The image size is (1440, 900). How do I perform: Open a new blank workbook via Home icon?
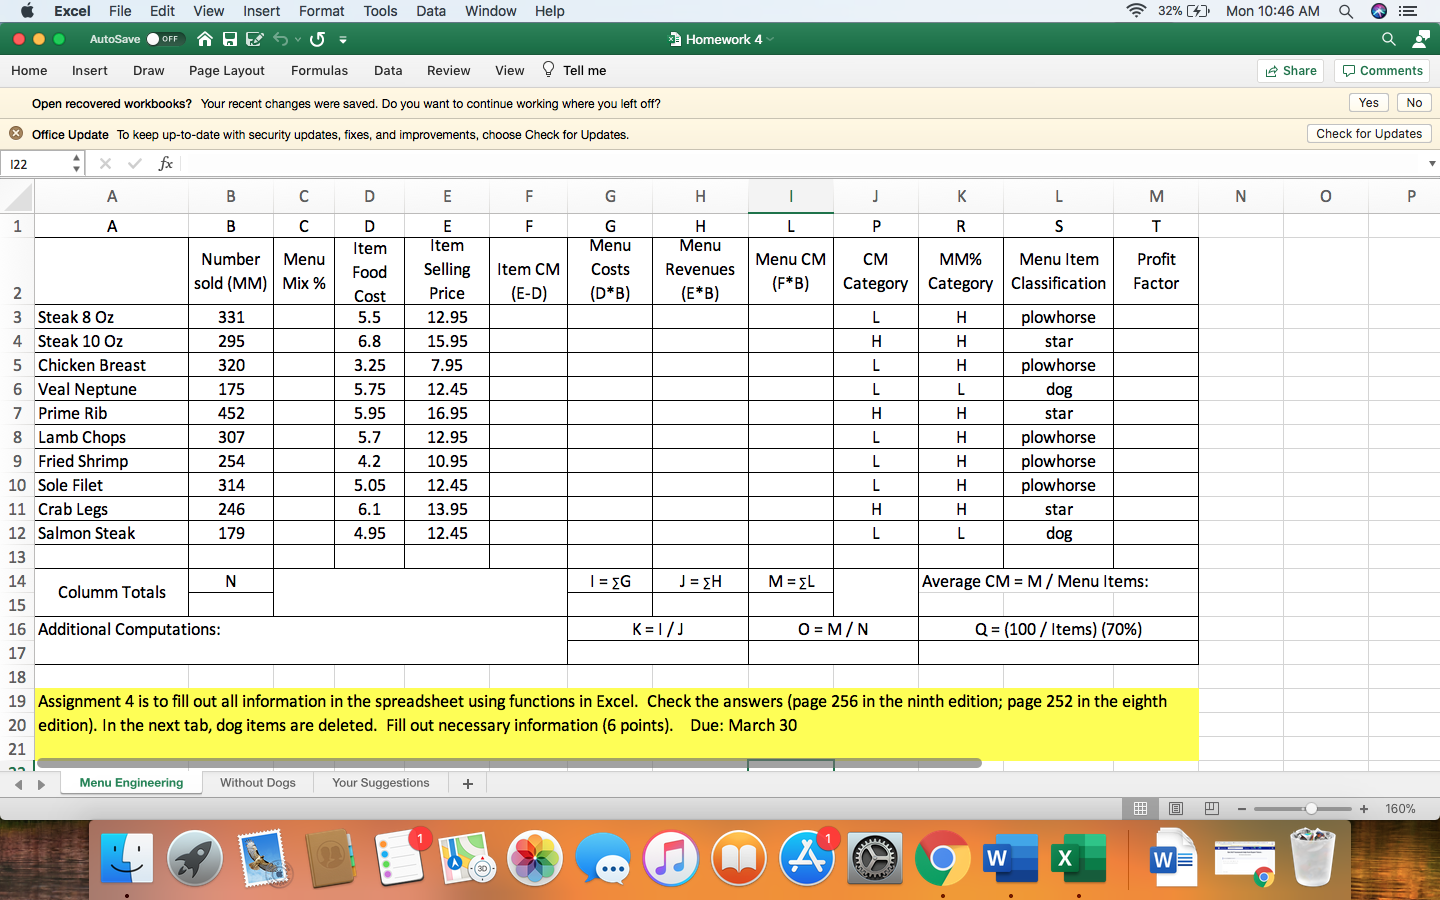(x=206, y=38)
